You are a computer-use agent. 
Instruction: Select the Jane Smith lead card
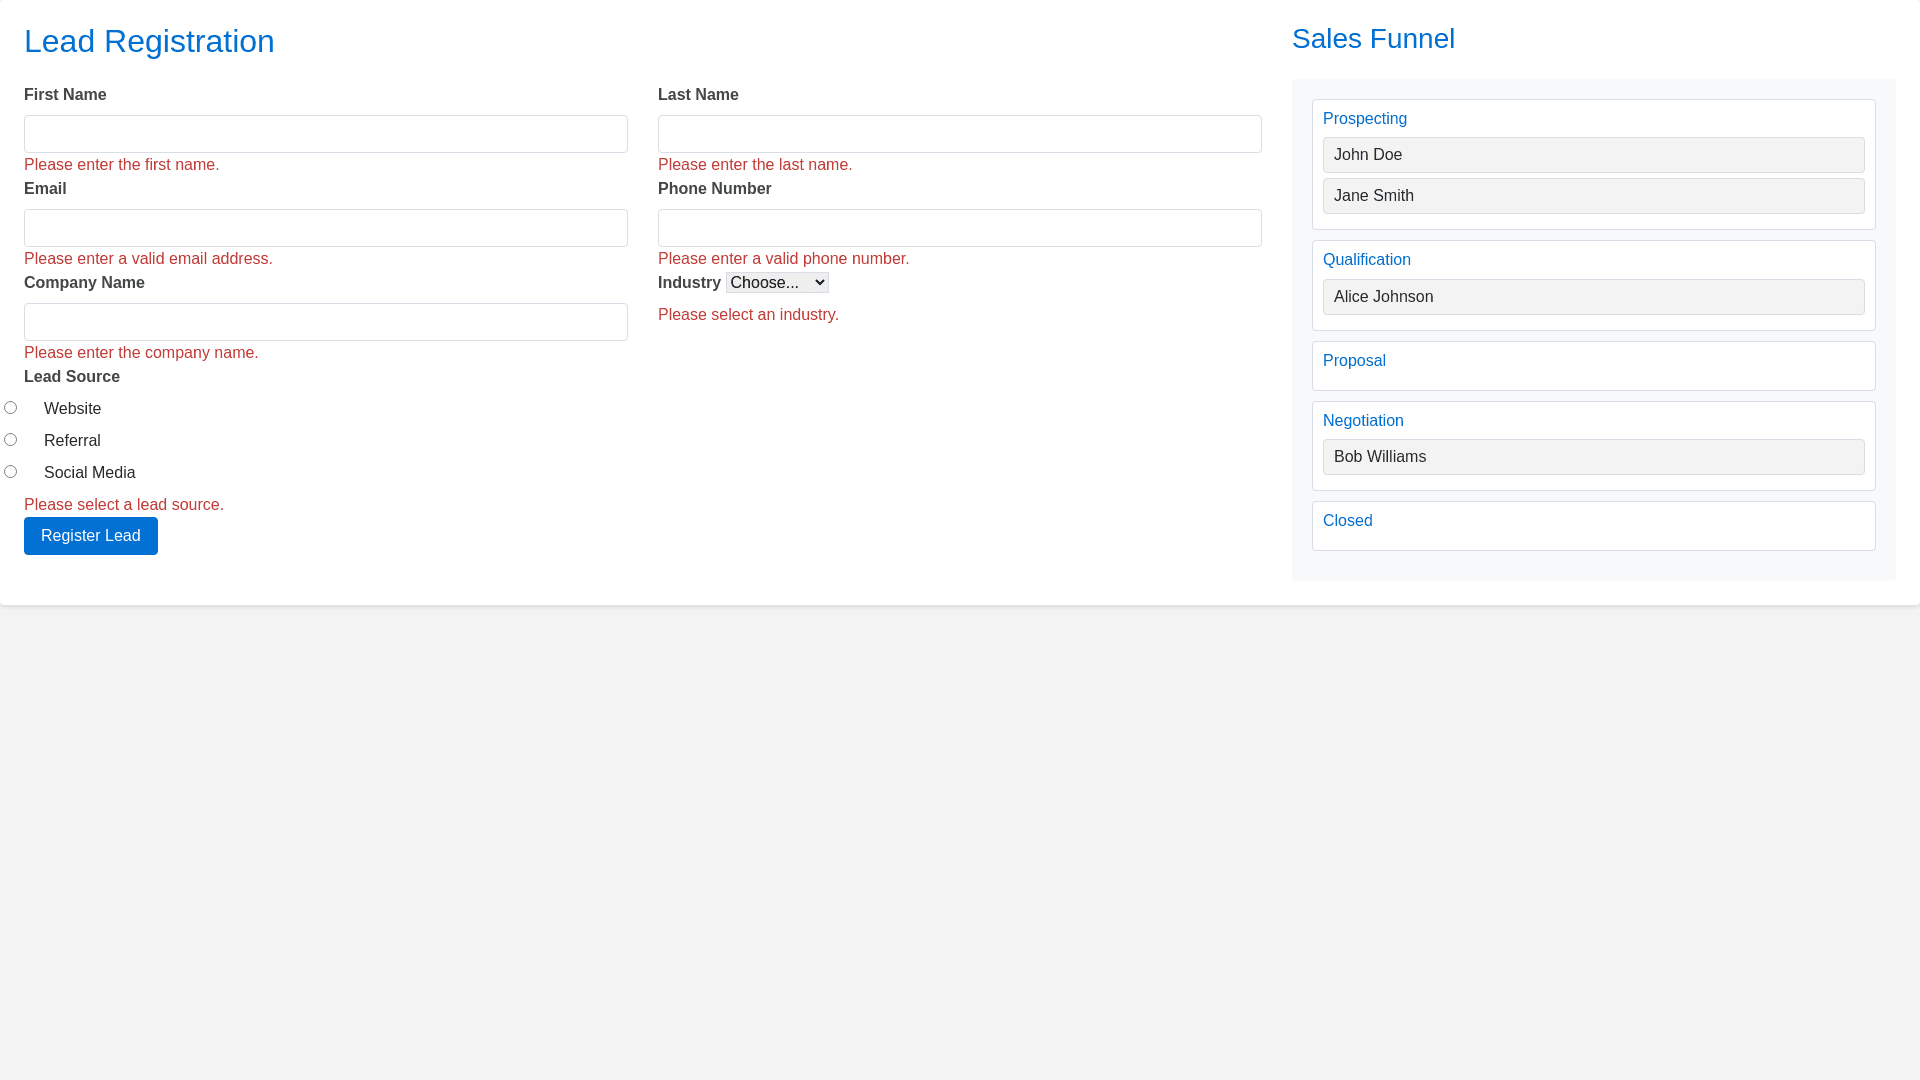[1593, 196]
